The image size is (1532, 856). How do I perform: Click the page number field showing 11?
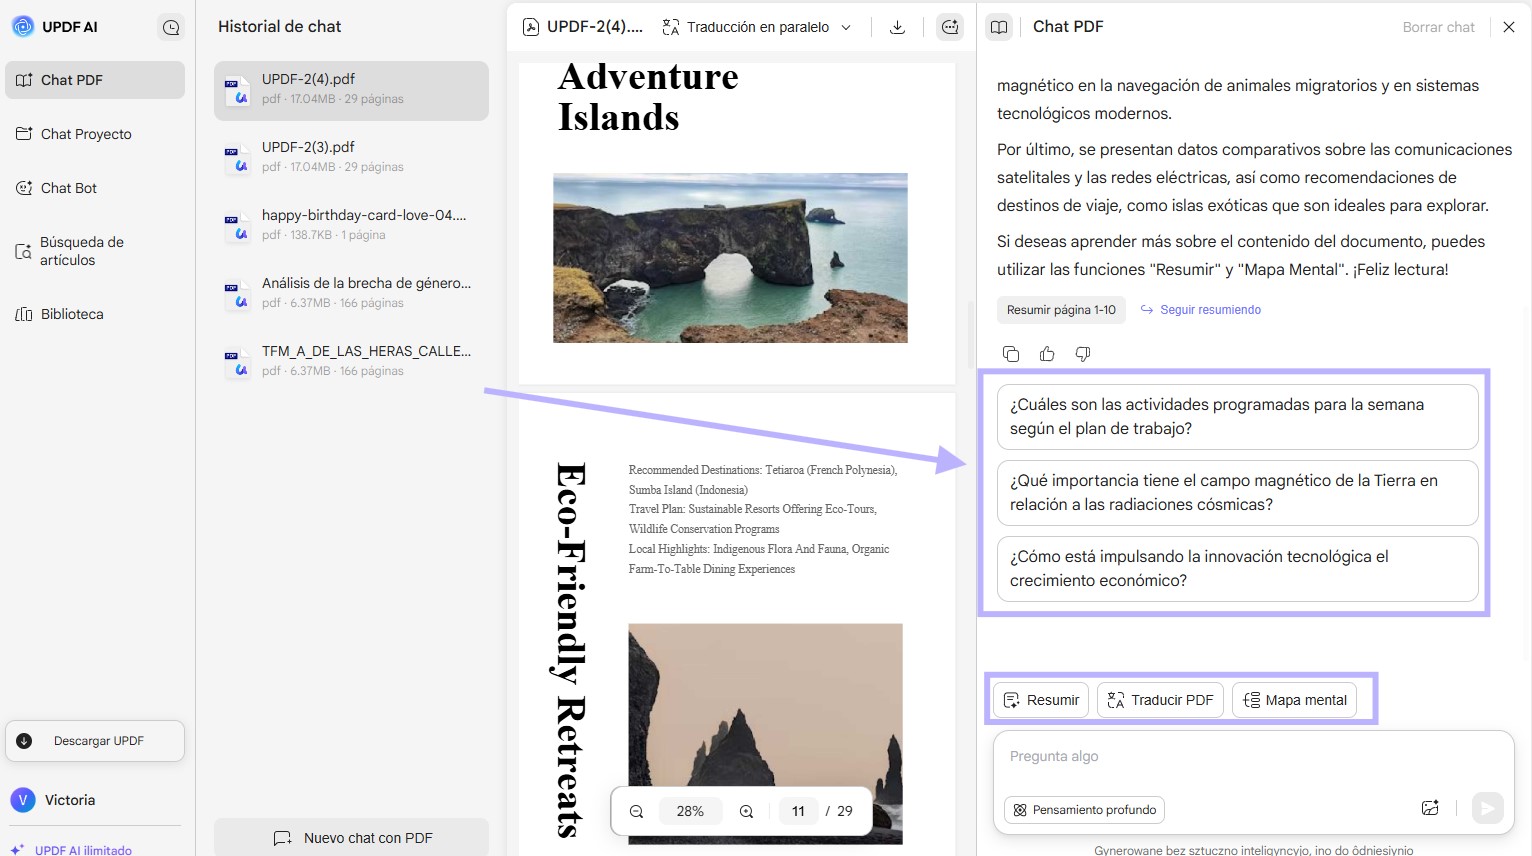tap(798, 811)
